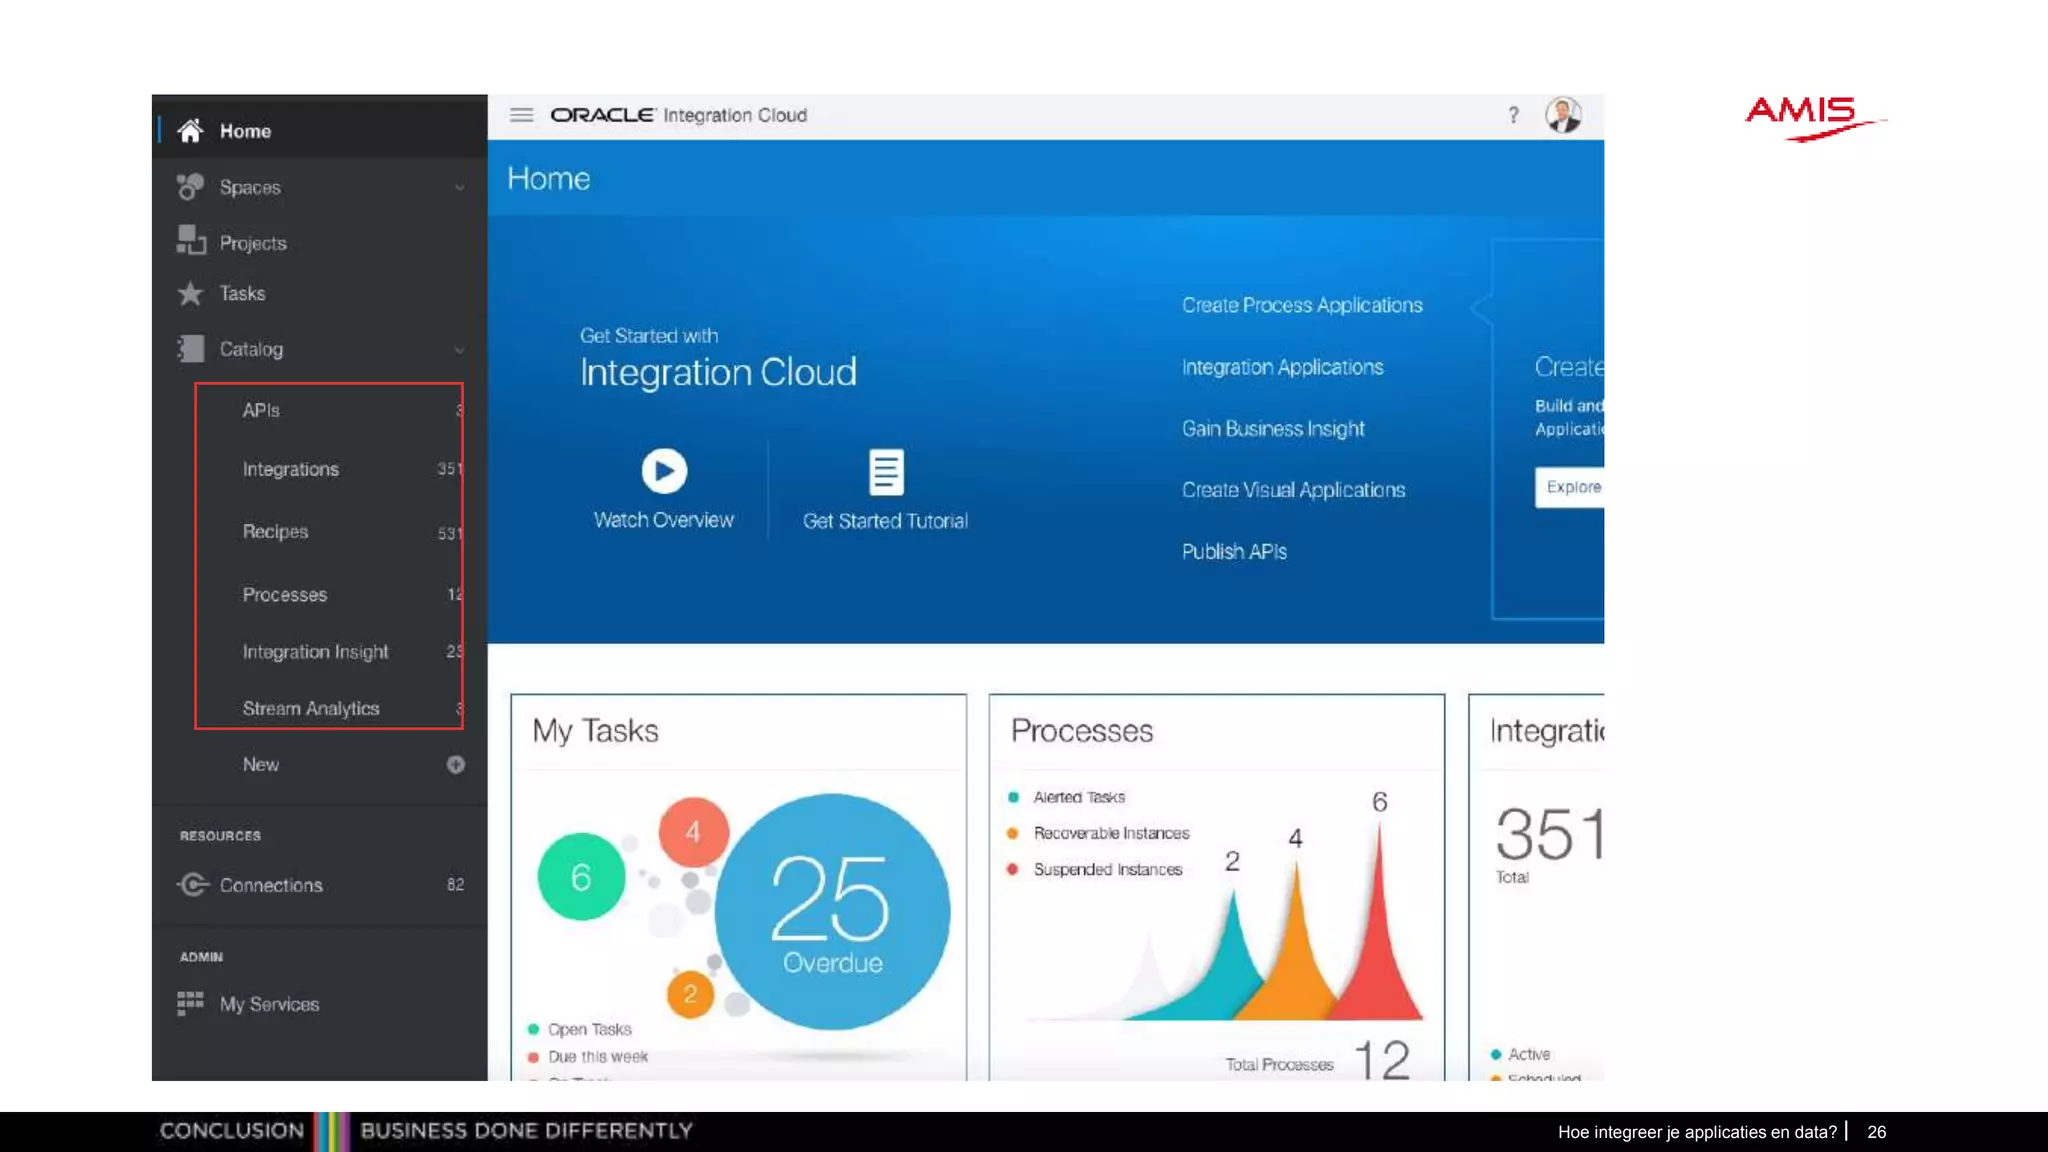Image resolution: width=2048 pixels, height=1152 pixels.
Task: Open the user profile avatar
Action: [x=1563, y=115]
